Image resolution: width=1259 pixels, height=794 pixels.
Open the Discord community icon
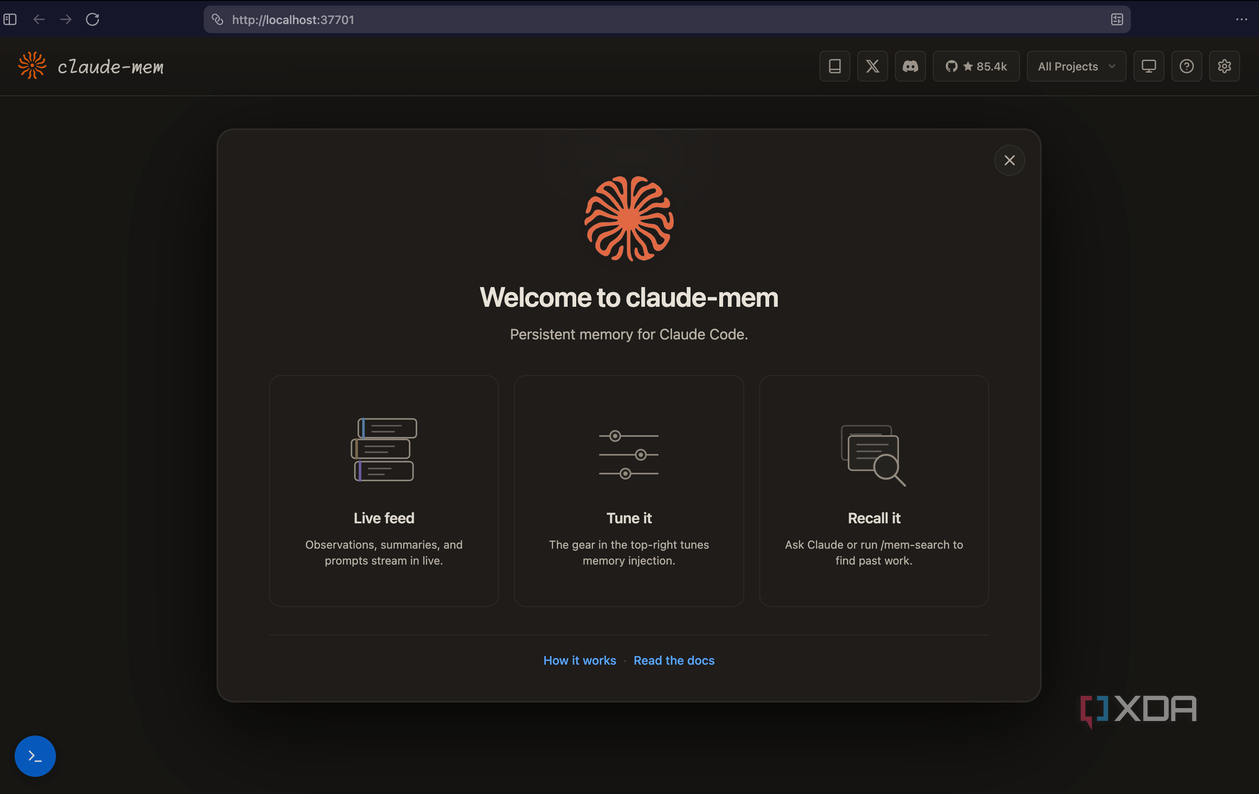coord(910,66)
